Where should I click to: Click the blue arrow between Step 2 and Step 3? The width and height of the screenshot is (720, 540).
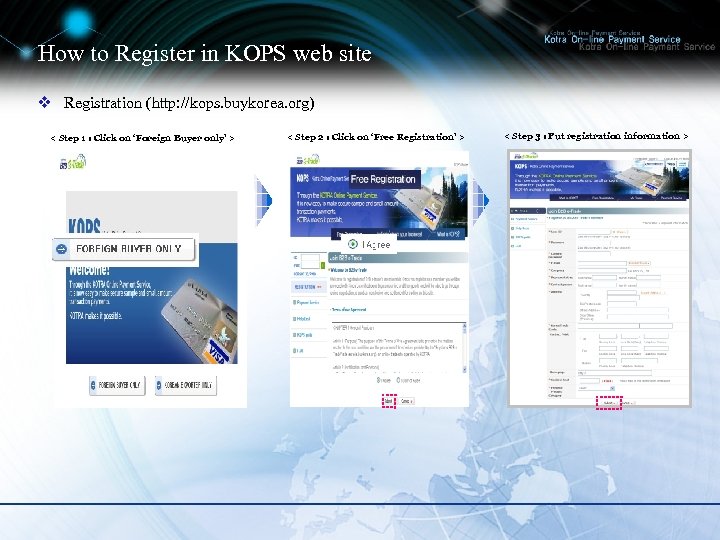pyautogui.click(x=480, y=201)
